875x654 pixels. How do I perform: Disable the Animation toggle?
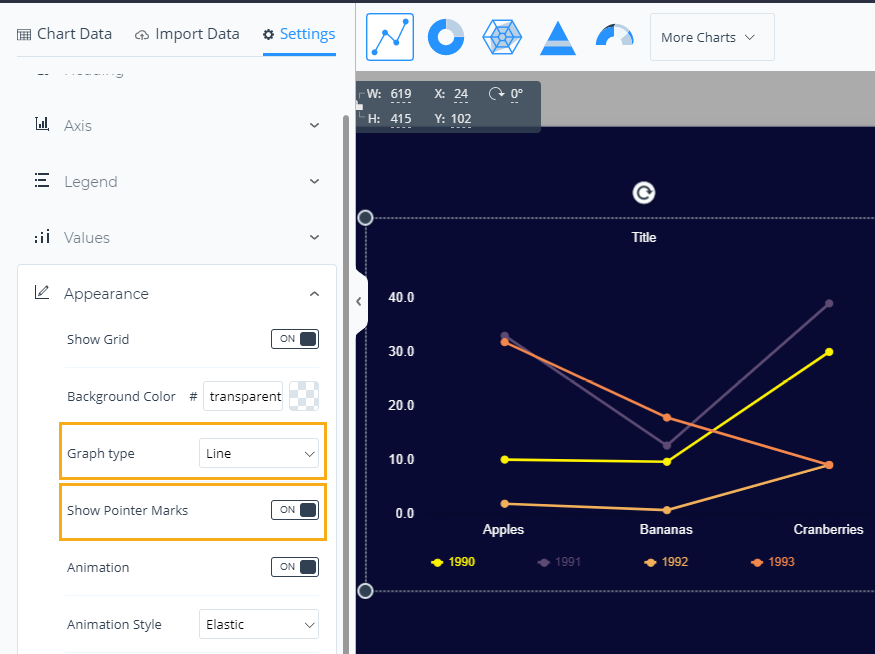pyautogui.click(x=295, y=567)
